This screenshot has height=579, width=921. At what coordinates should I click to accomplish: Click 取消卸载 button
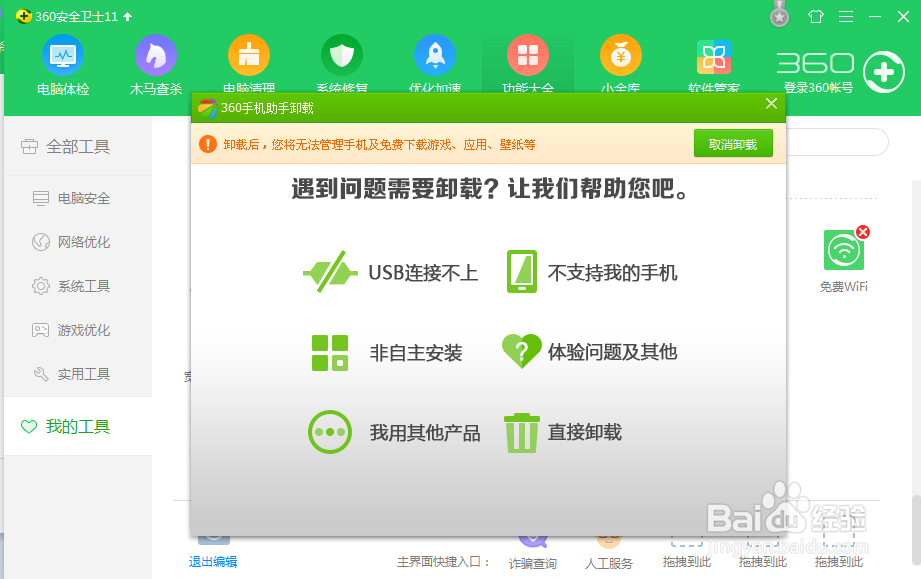[733, 144]
